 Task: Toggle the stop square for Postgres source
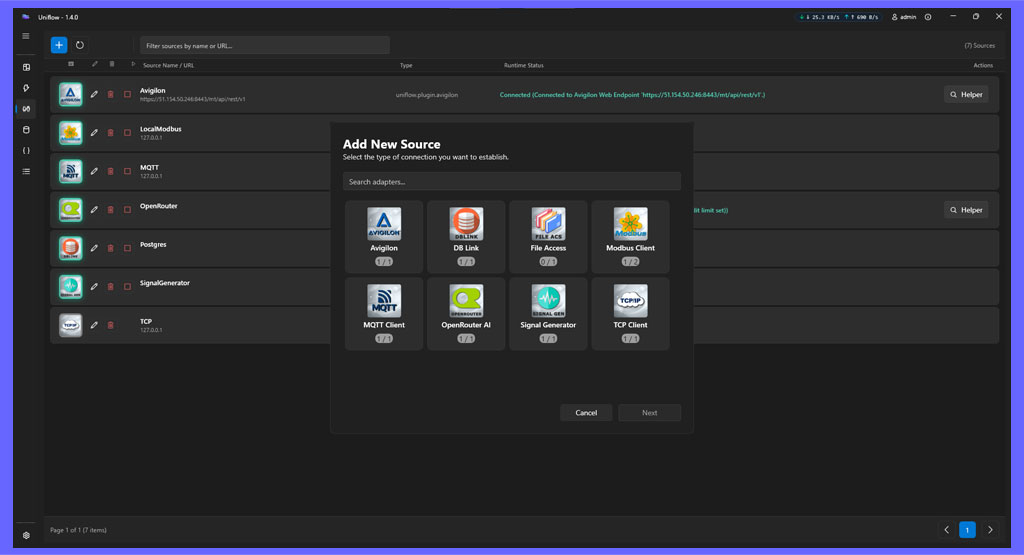pos(127,248)
